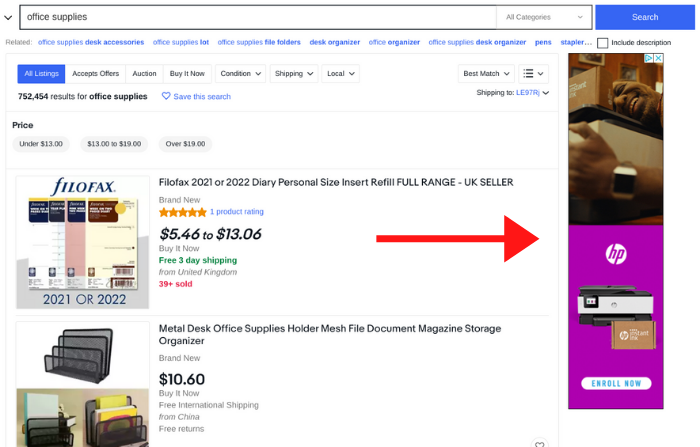Open the All Categories dropdown
The width and height of the screenshot is (700, 447).
(x=544, y=17)
